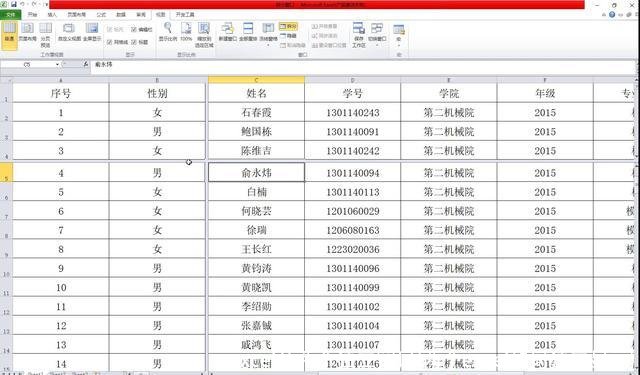Screen dimensions: 640x375
Task: Select column C header
Action: tap(256, 80)
